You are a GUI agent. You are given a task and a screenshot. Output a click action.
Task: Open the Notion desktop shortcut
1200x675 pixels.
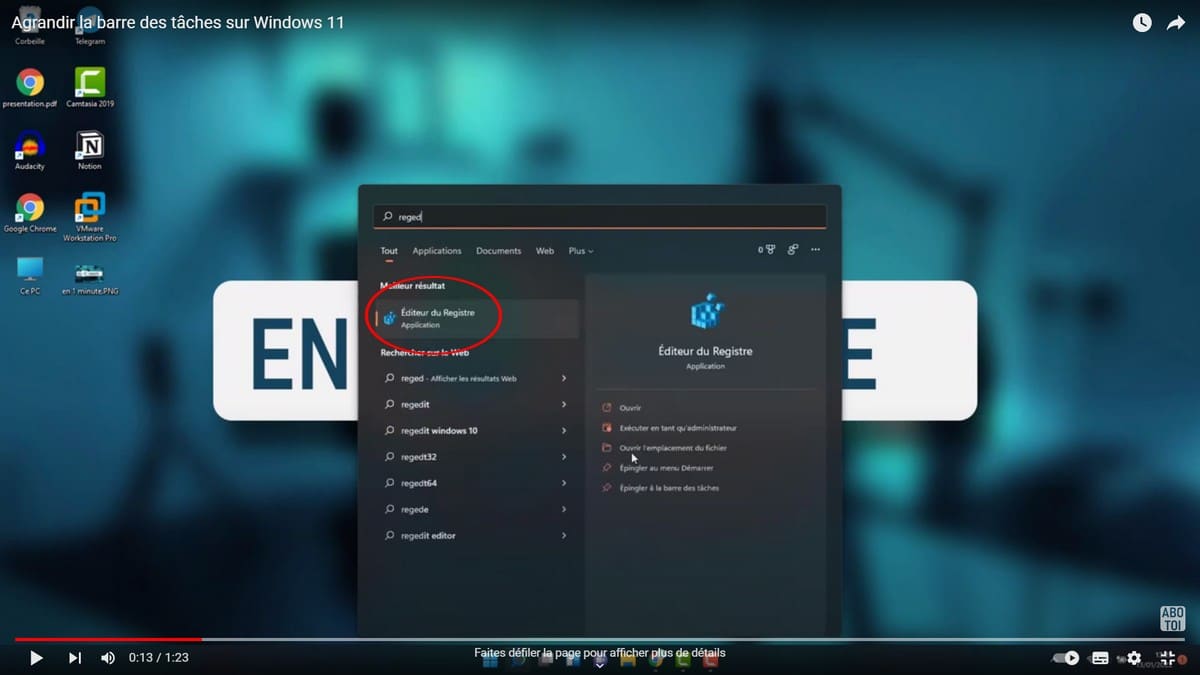pyautogui.click(x=90, y=149)
